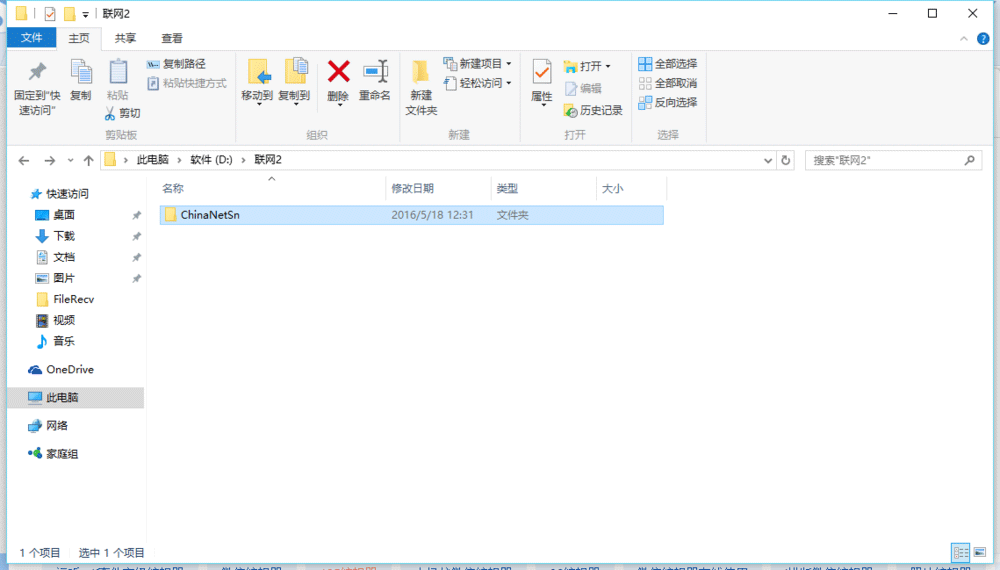Open the help question mark icon
1000x570 pixels.
[x=983, y=39]
